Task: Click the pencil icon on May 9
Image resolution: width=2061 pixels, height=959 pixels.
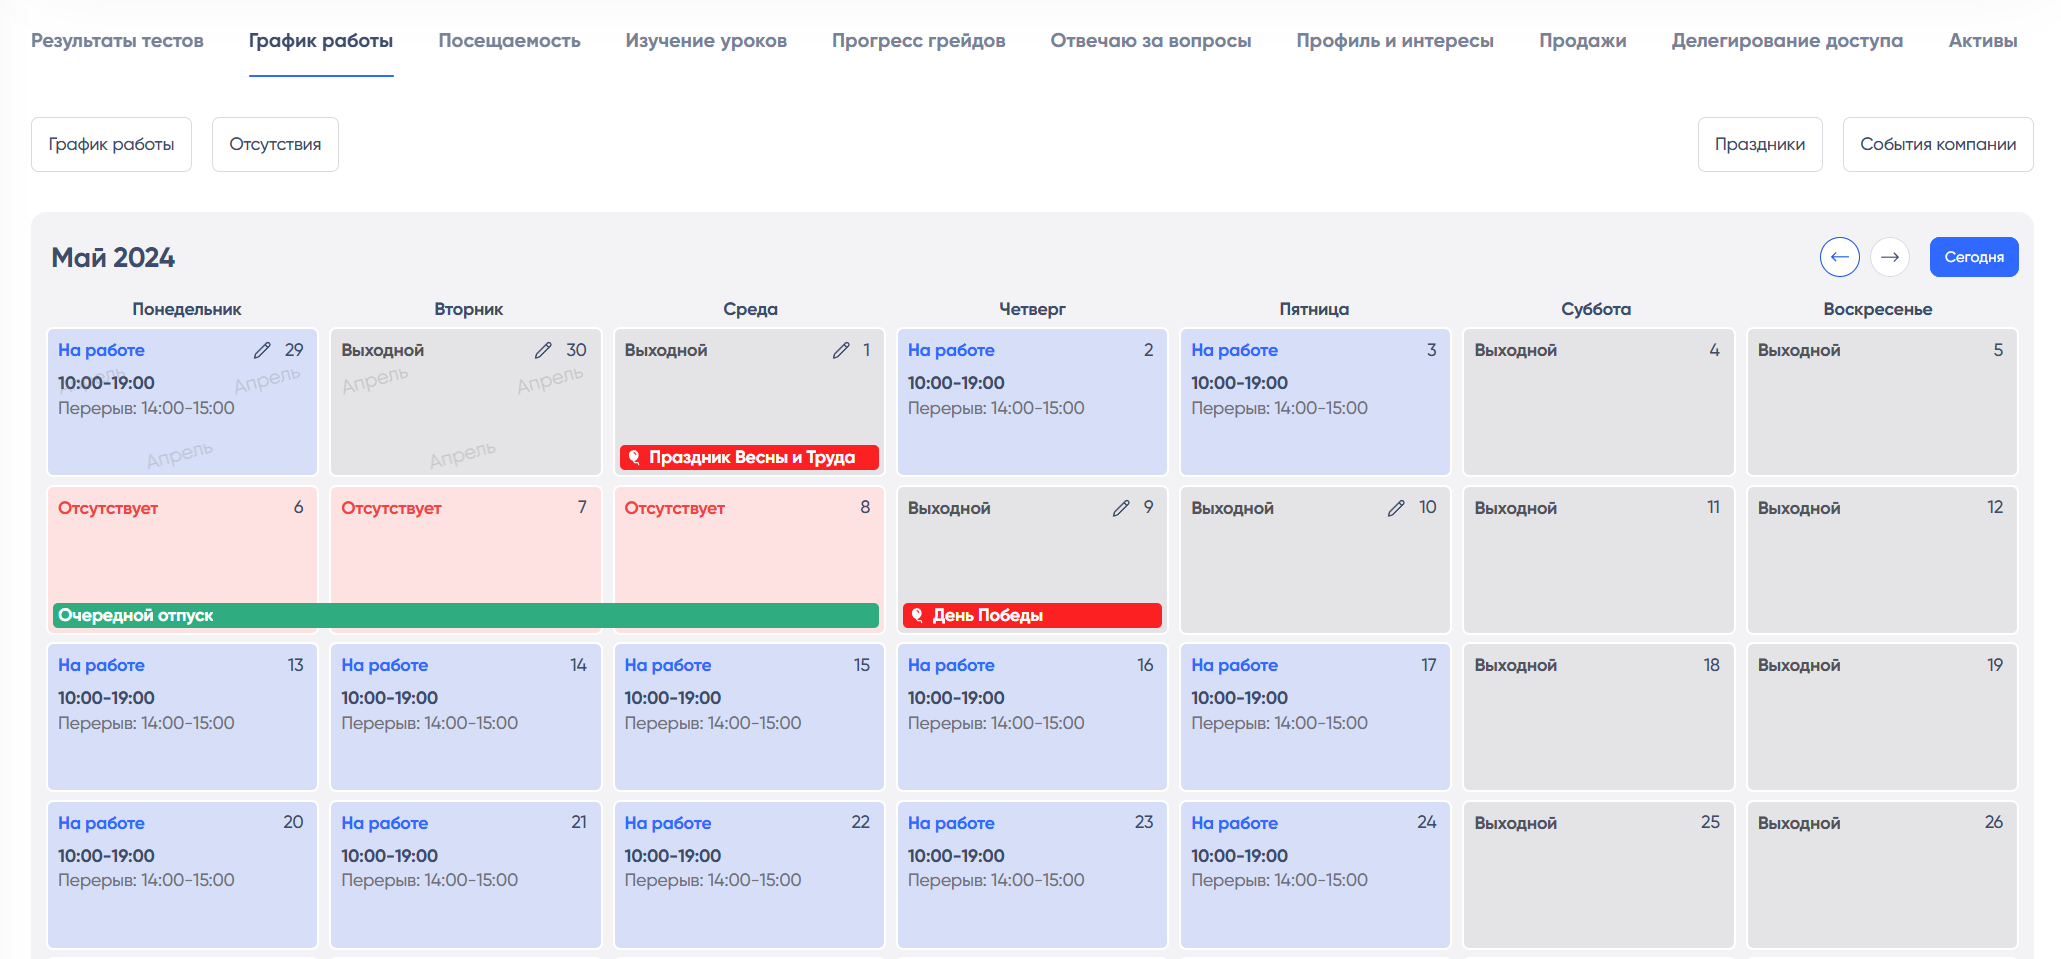Action: (x=1121, y=508)
